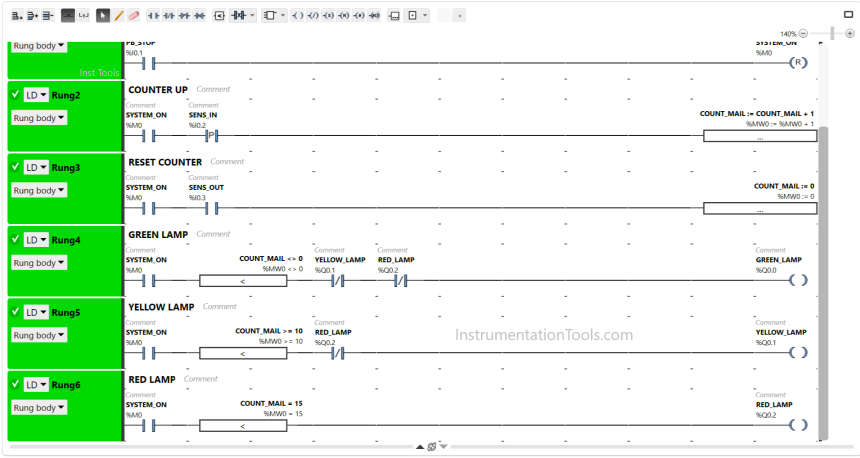Pick the set coil (S) tool
The height and width of the screenshot is (458, 860).
pyautogui.click(x=328, y=16)
